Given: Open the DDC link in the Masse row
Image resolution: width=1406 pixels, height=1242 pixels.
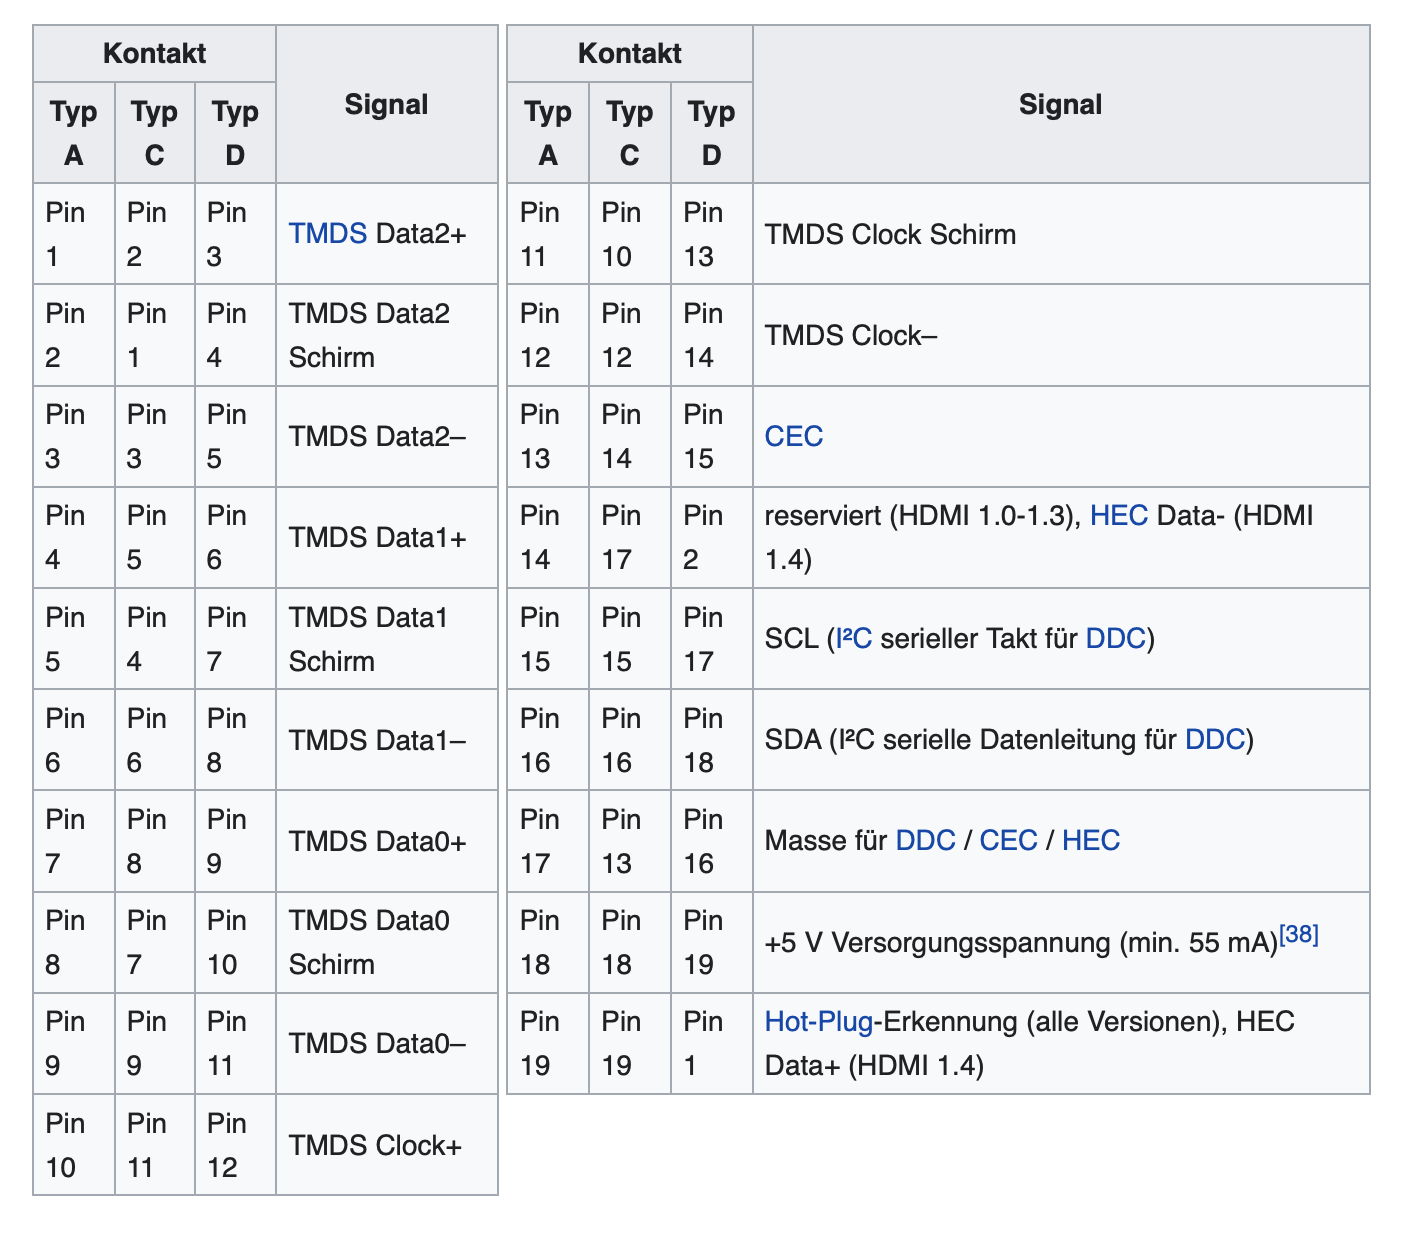Looking at the screenshot, I should coord(926,841).
